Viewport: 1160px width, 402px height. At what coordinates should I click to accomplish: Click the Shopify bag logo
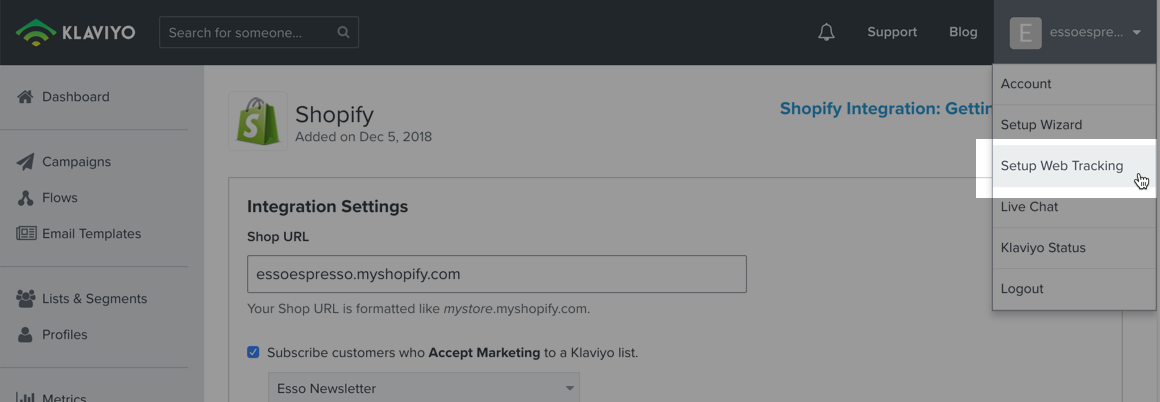[x=257, y=121]
